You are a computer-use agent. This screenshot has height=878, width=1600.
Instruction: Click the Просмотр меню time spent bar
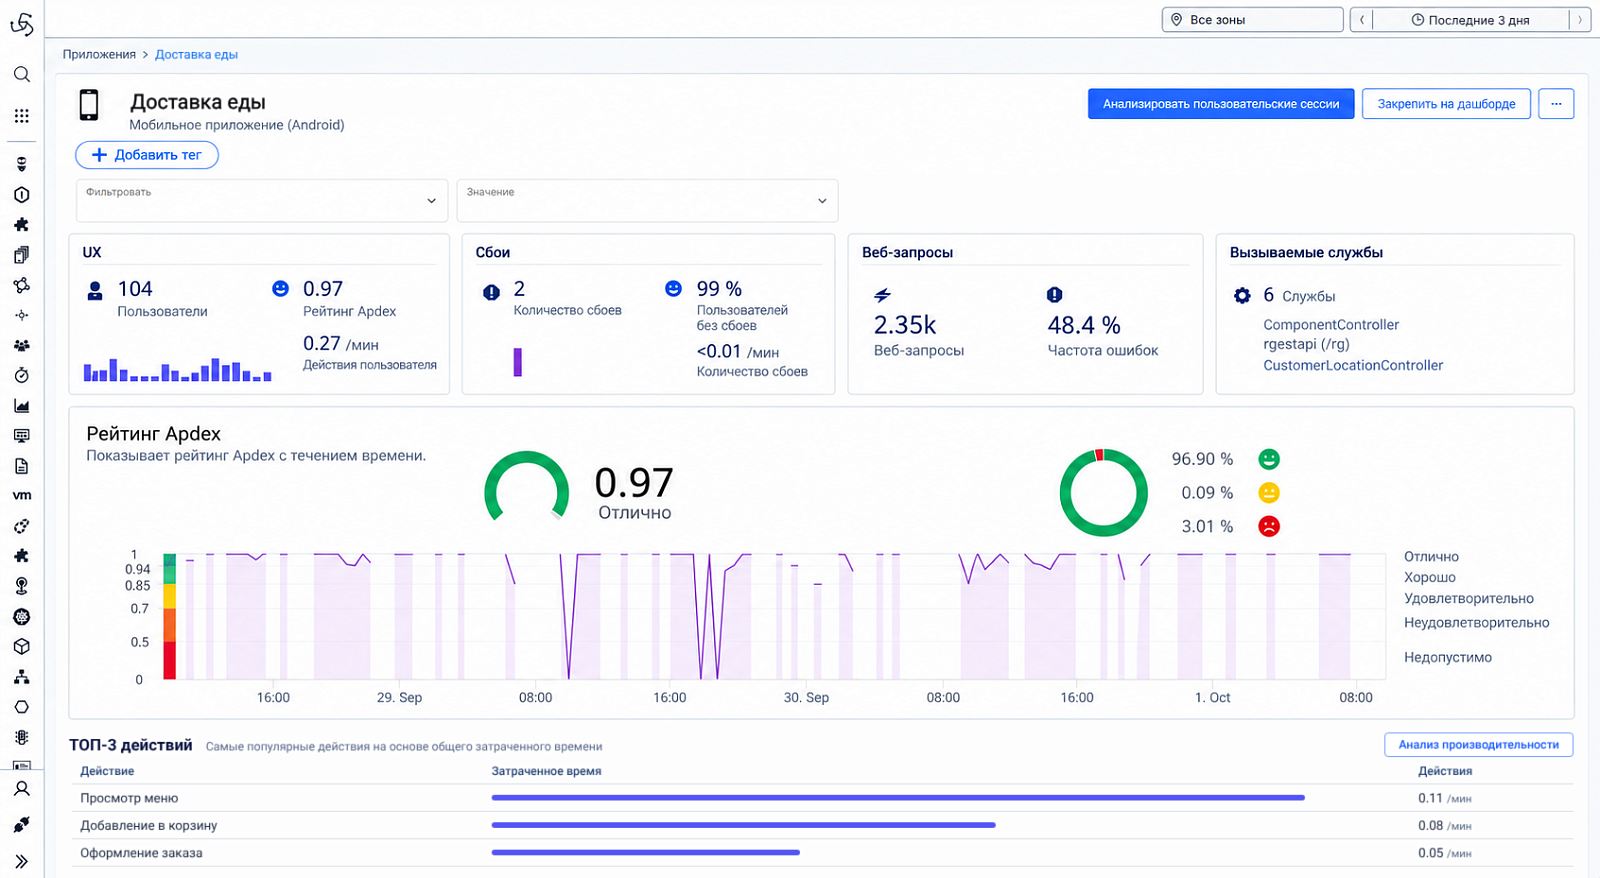[x=898, y=798]
